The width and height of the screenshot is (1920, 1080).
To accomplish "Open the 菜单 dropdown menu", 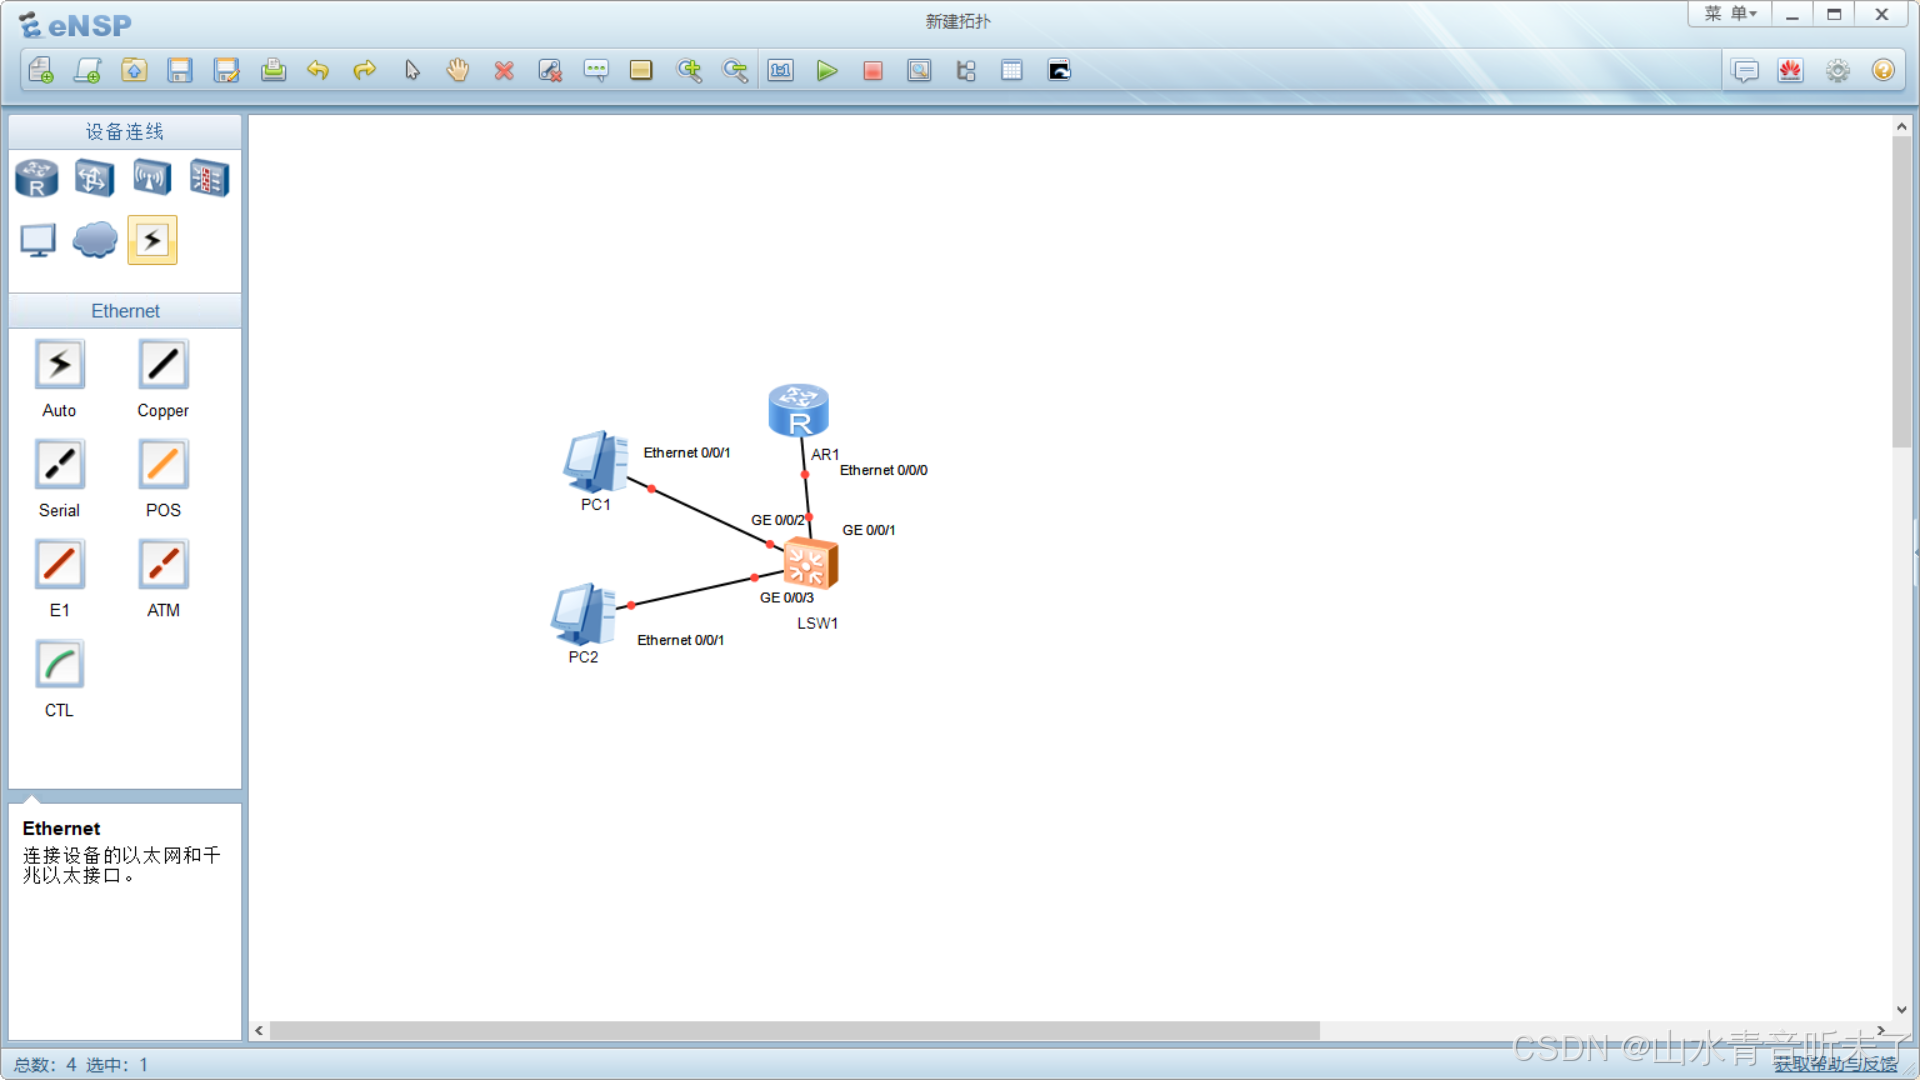I will 1730,14.
